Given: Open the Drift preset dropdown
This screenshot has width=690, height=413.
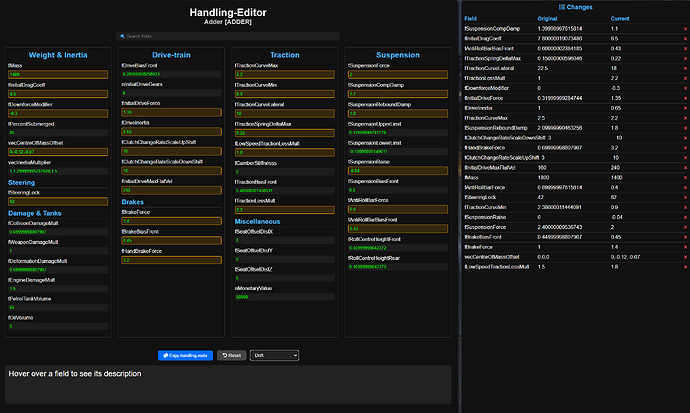Looking at the screenshot, I should click(275, 355).
